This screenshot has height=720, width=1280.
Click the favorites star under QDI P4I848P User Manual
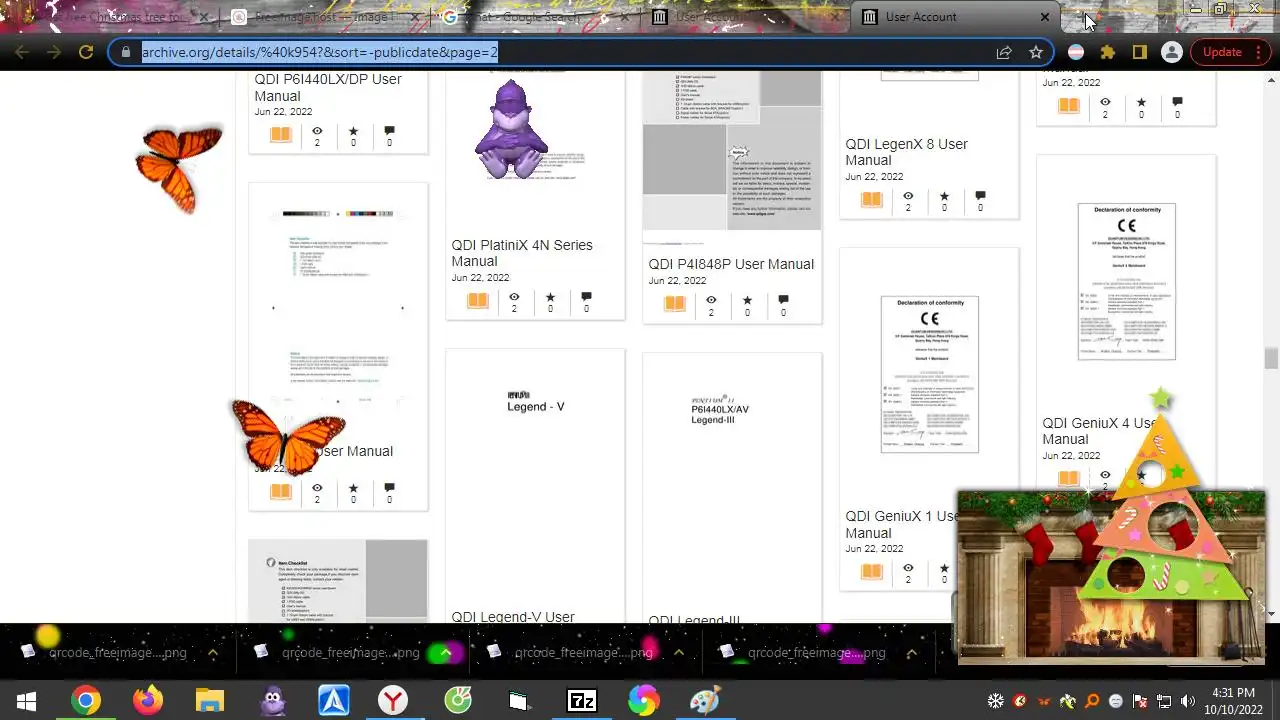coord(747,300)
